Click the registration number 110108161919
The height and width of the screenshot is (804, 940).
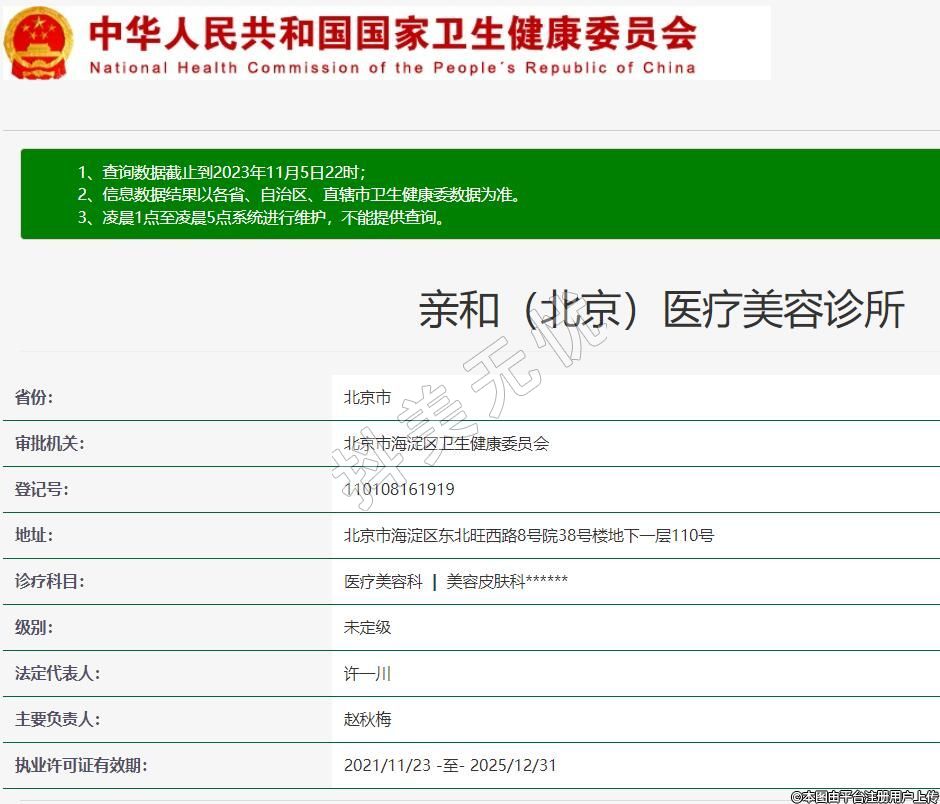(399, 489)
